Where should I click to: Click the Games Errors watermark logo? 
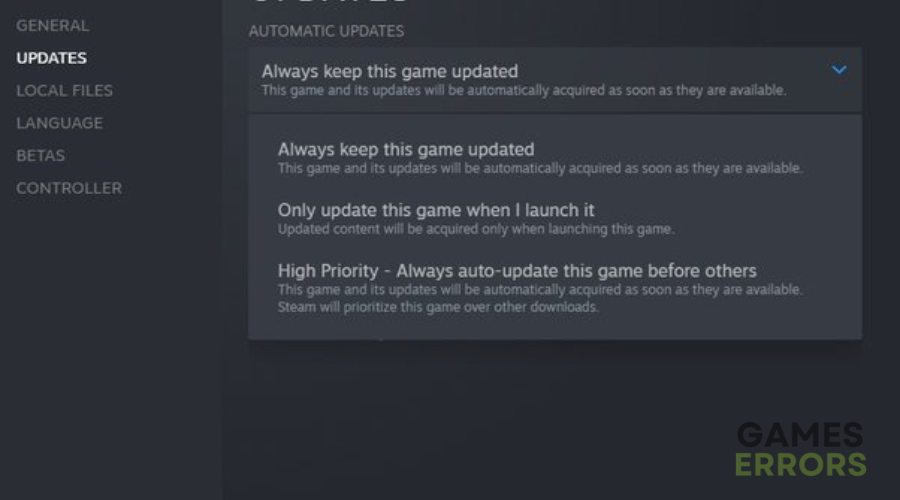[801, 449]
